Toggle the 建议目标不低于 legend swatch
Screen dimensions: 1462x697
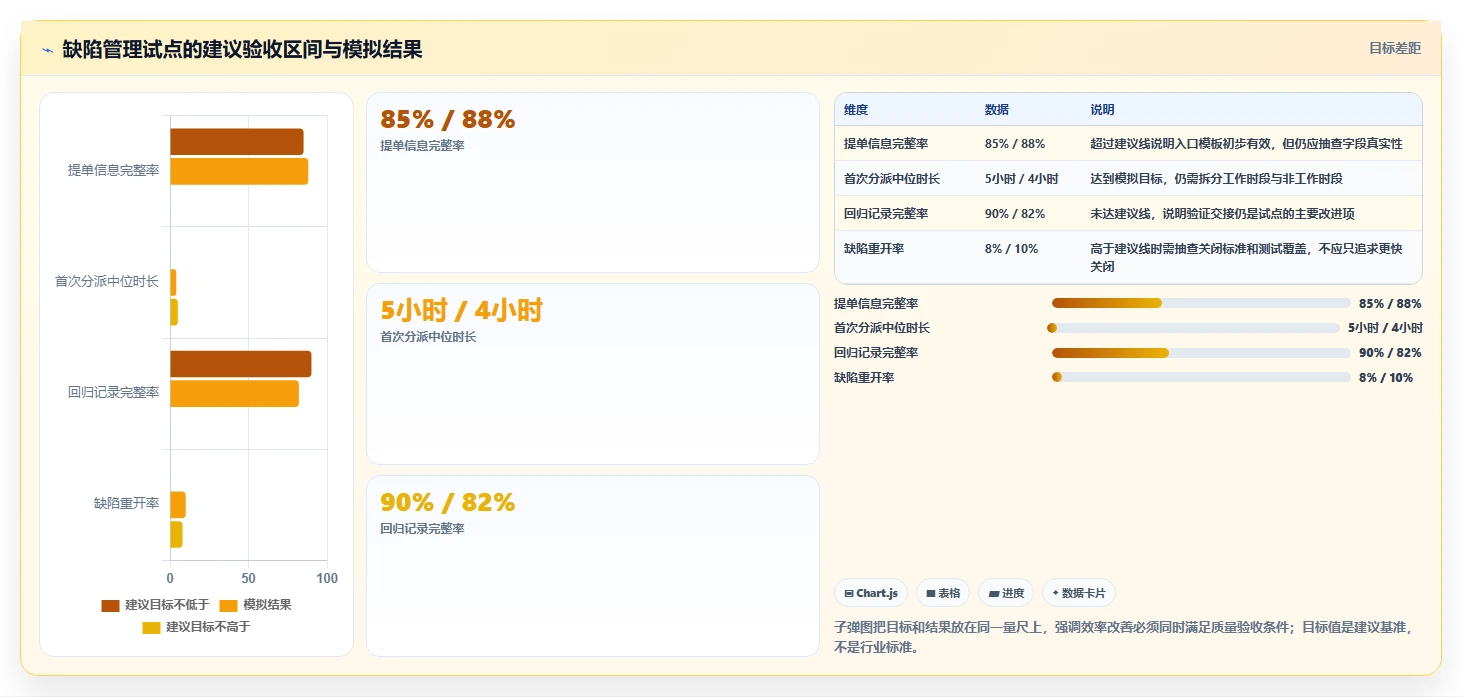(111, 605)
